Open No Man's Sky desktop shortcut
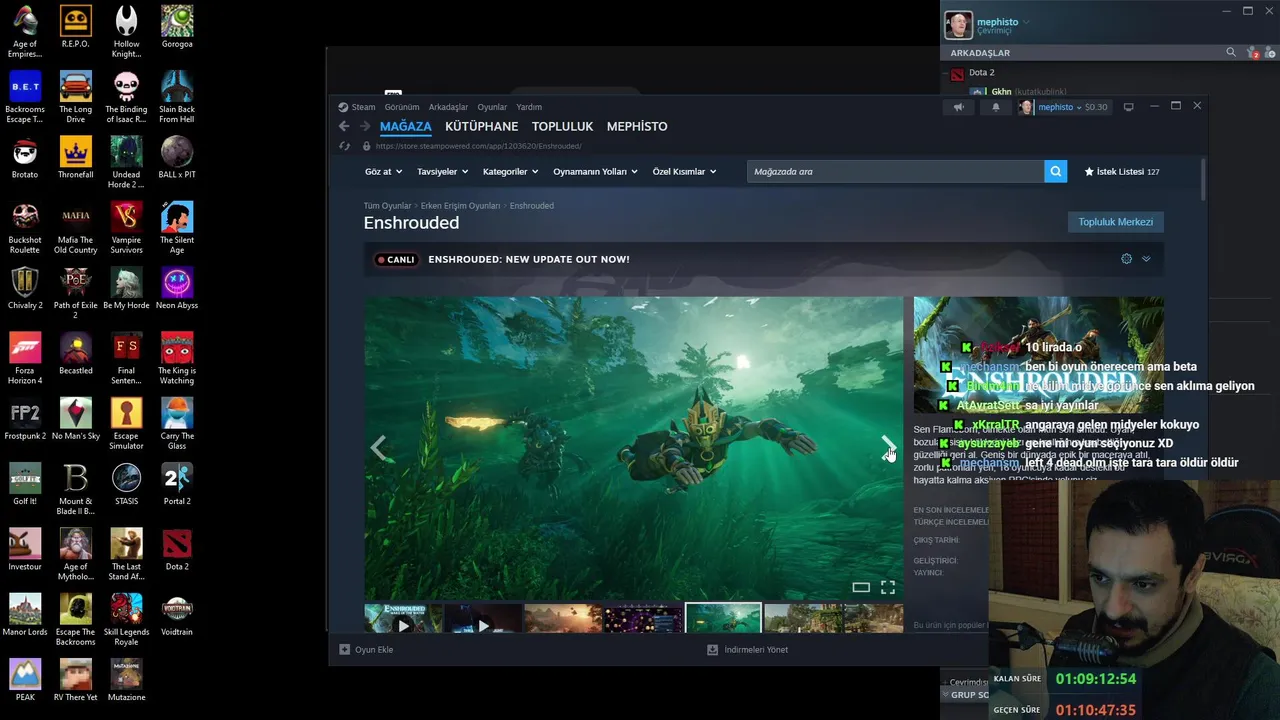 (x=75, y=418)
